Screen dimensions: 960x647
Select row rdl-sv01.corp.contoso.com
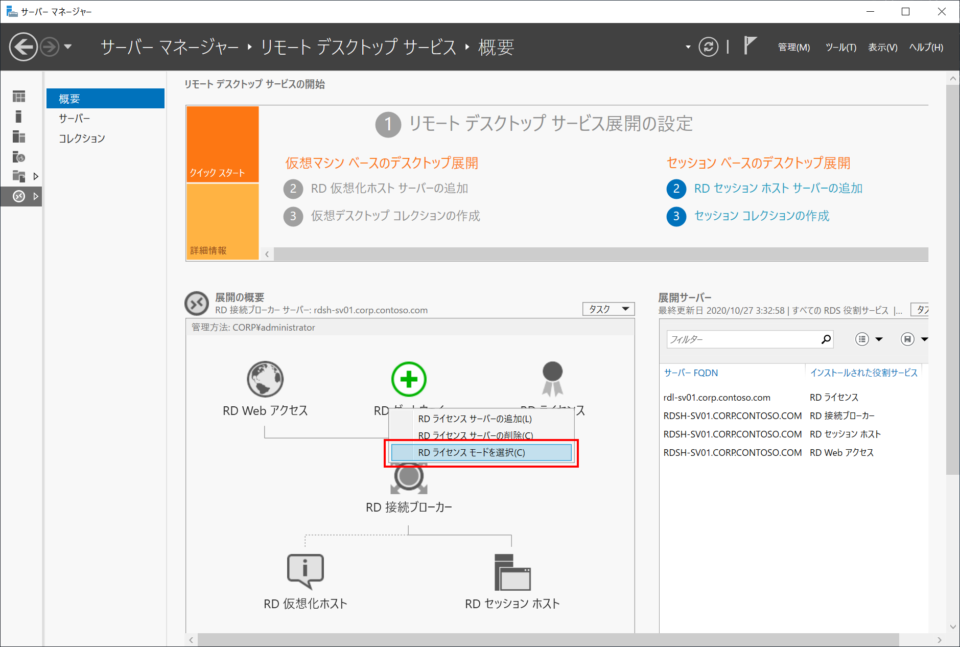793,397
